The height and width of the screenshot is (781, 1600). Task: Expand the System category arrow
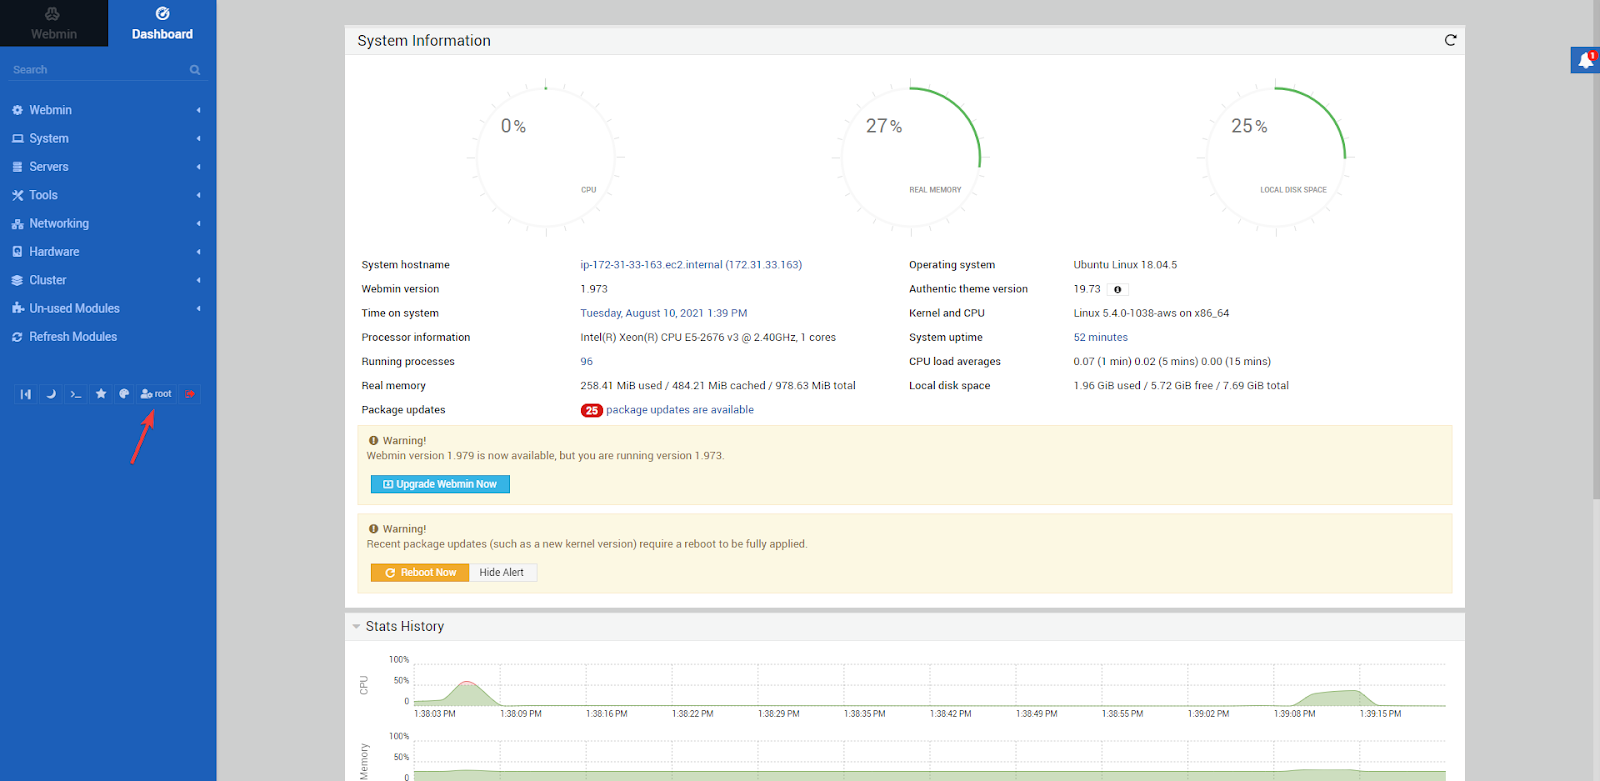(199, 138)
